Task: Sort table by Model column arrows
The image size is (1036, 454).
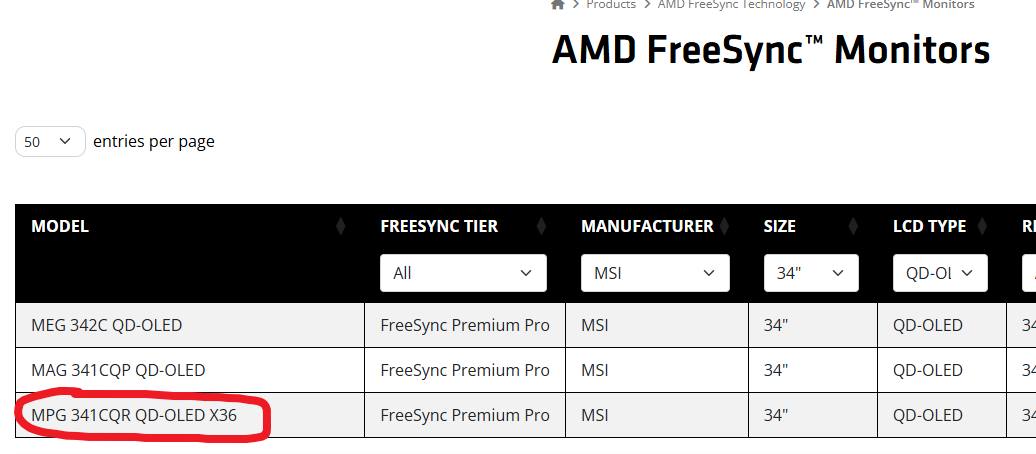Action: coord(341,226)
